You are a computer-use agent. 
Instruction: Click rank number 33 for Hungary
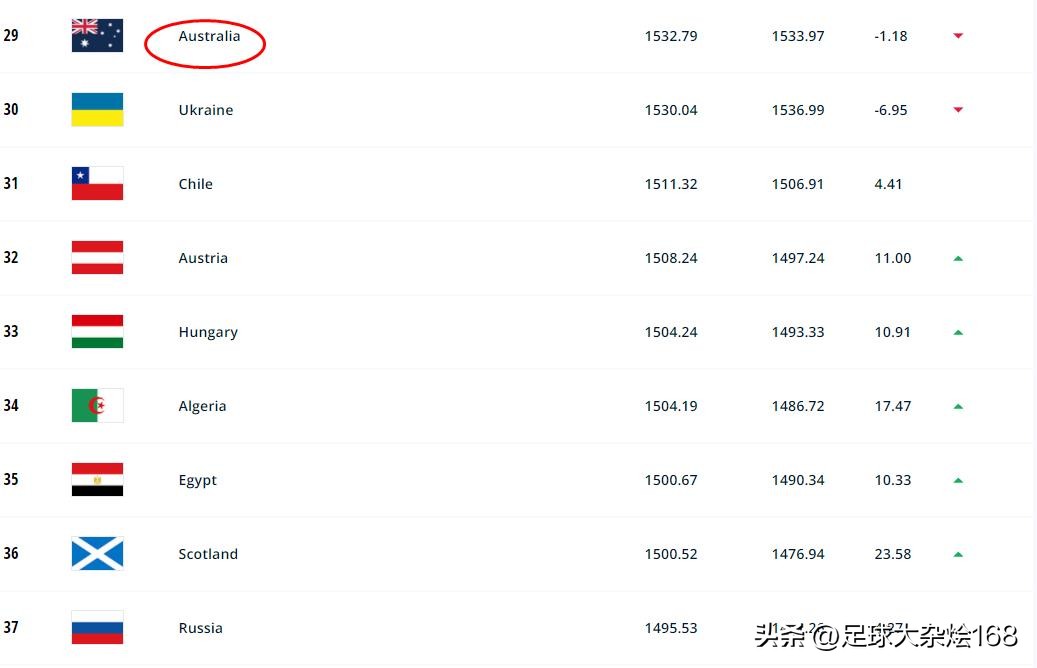[11, 332]
